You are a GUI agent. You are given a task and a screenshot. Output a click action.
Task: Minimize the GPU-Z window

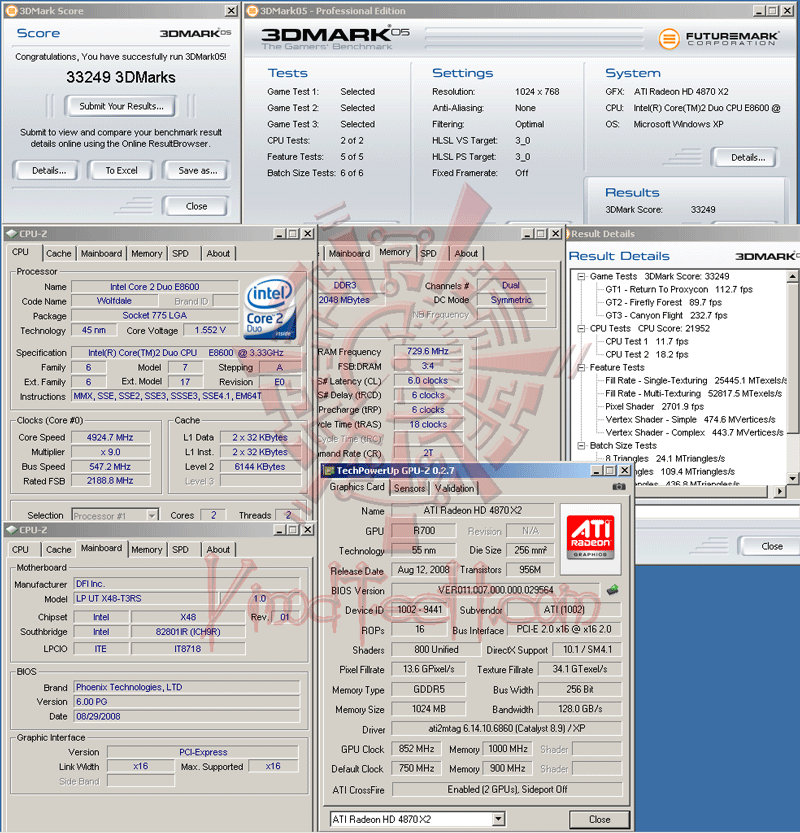pos(597,471)
